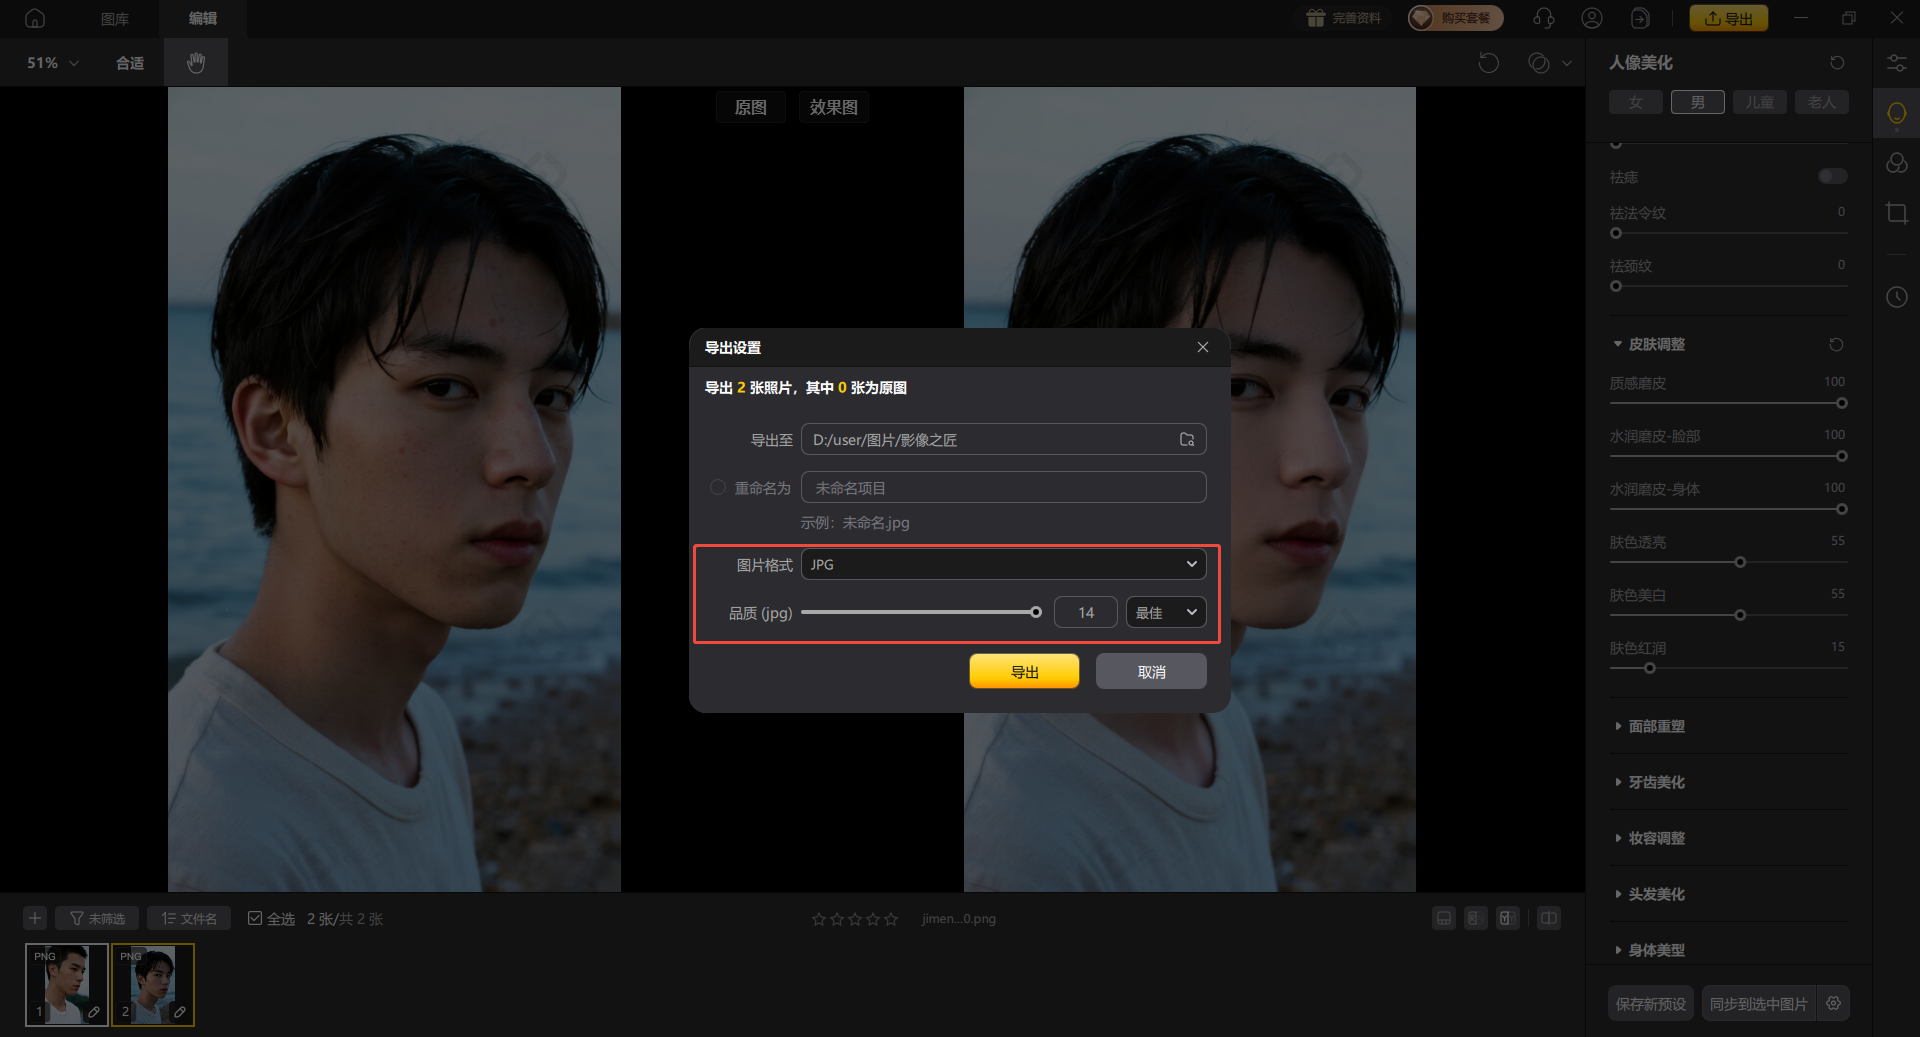Click the 取消 button

click(1151, 672)
